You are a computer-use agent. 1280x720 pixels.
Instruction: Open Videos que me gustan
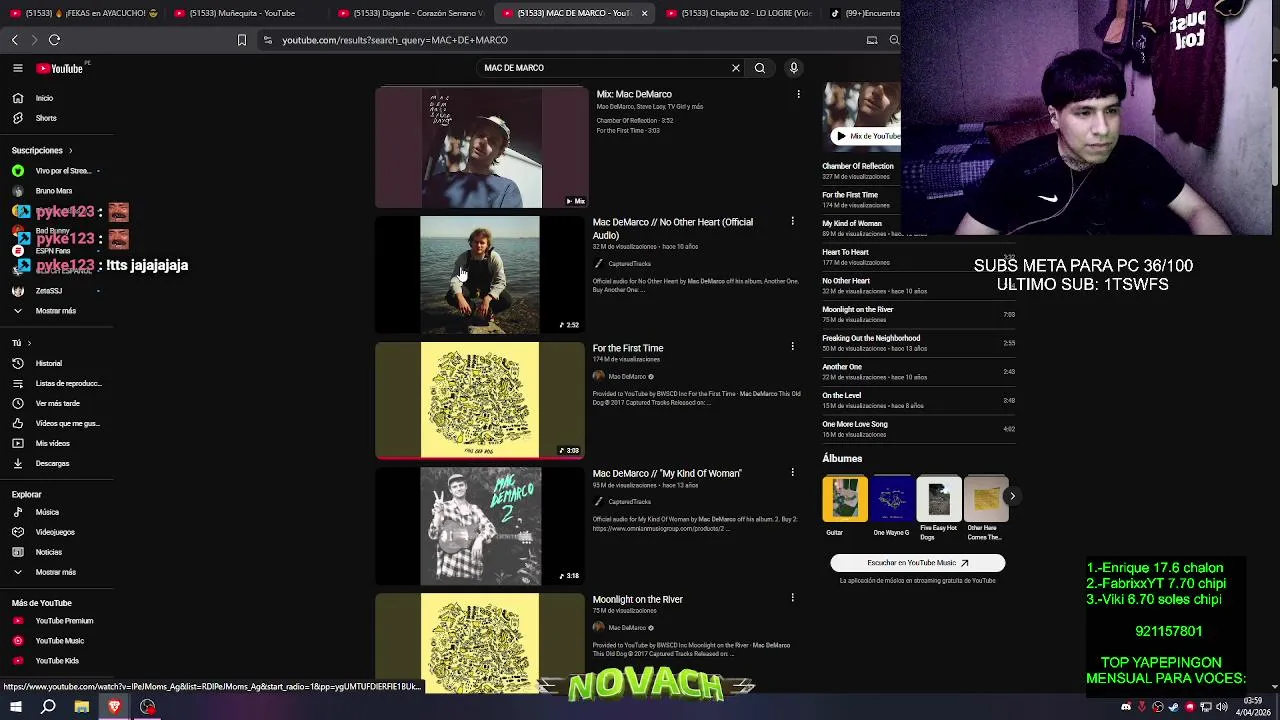[x=57, y=423]
